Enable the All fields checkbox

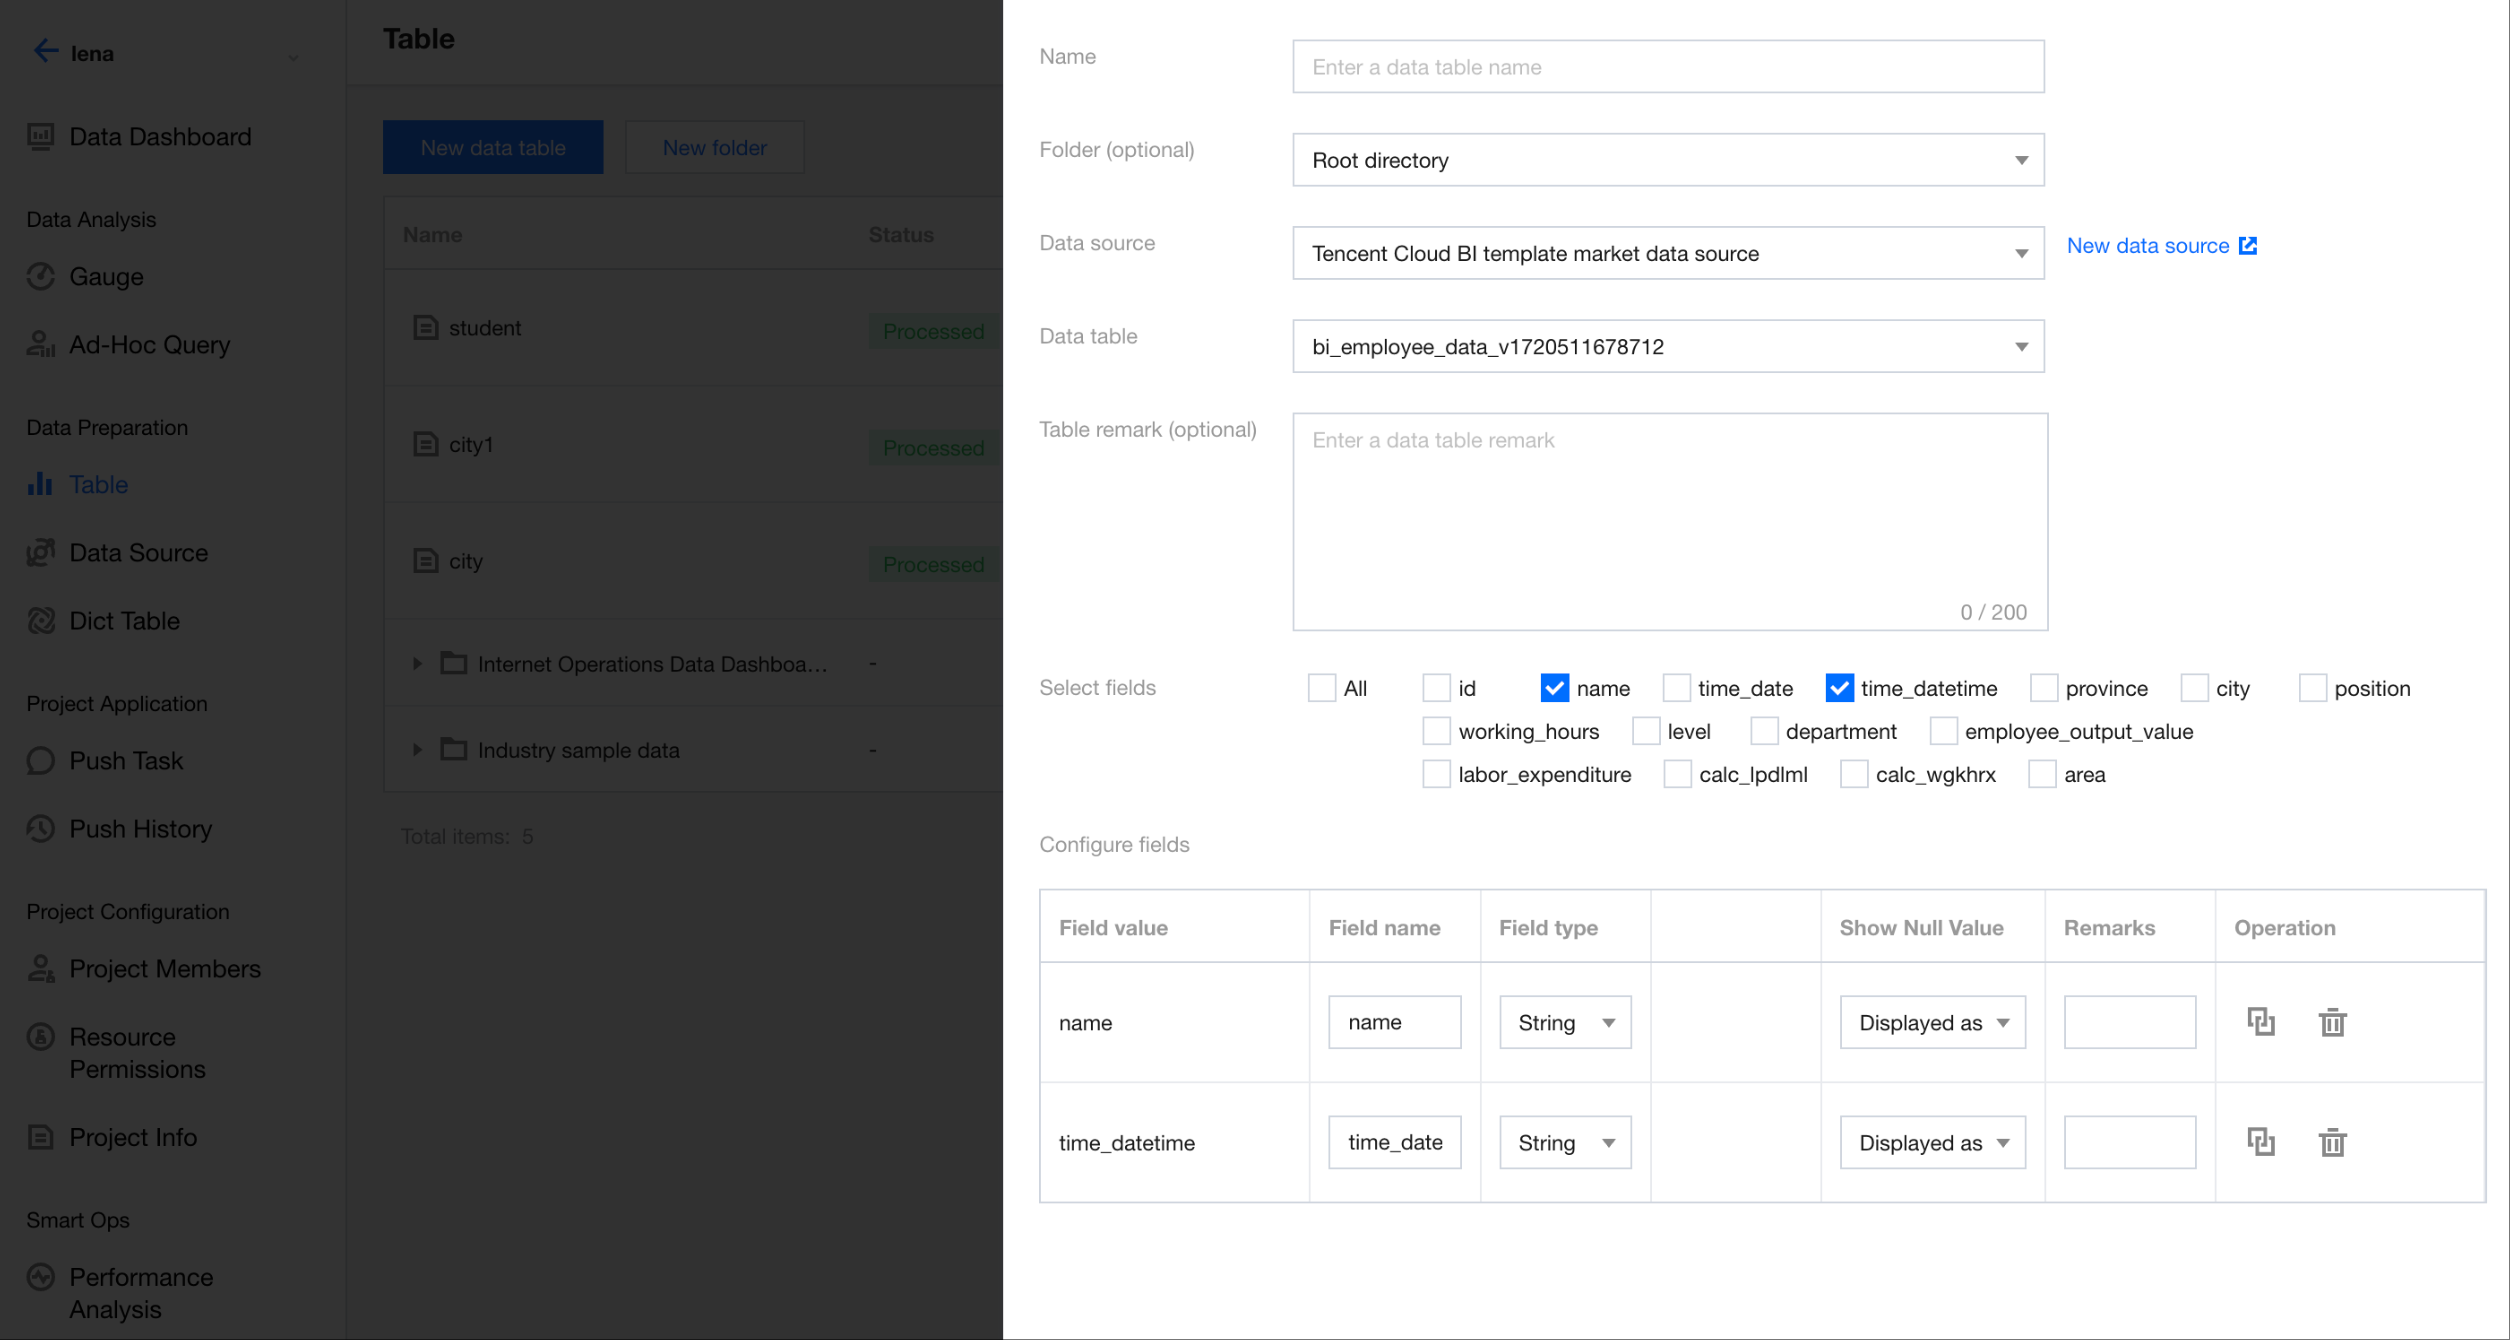tap(1321, 688)
